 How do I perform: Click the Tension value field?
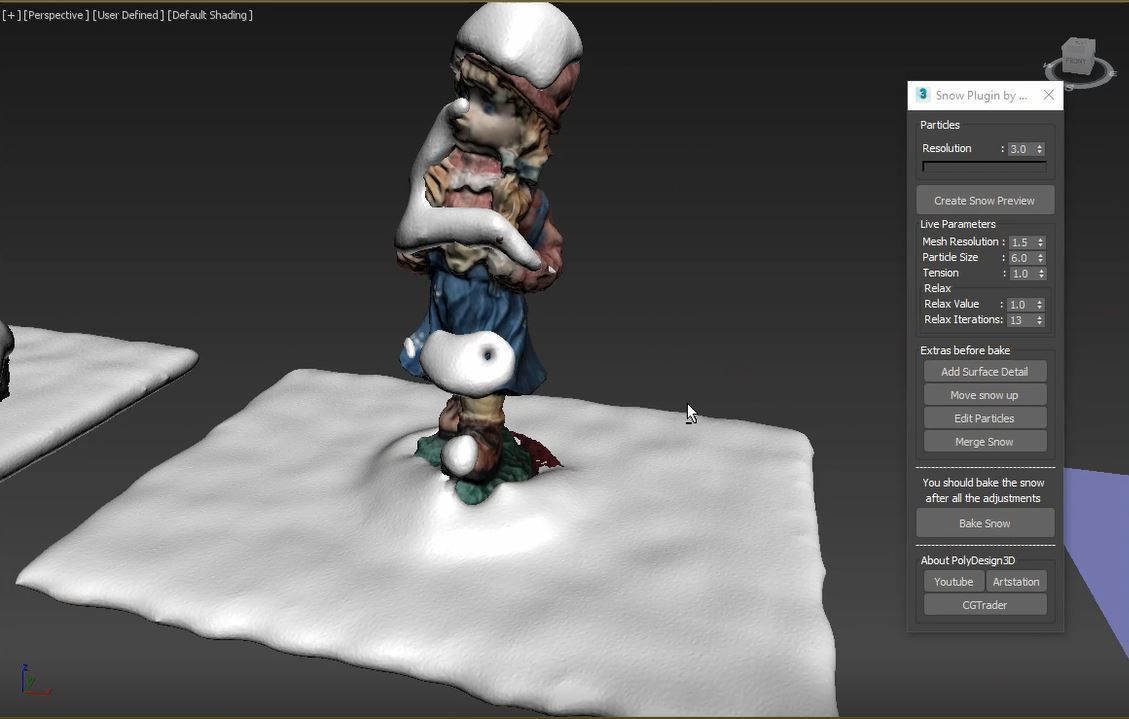[1022, 273]
